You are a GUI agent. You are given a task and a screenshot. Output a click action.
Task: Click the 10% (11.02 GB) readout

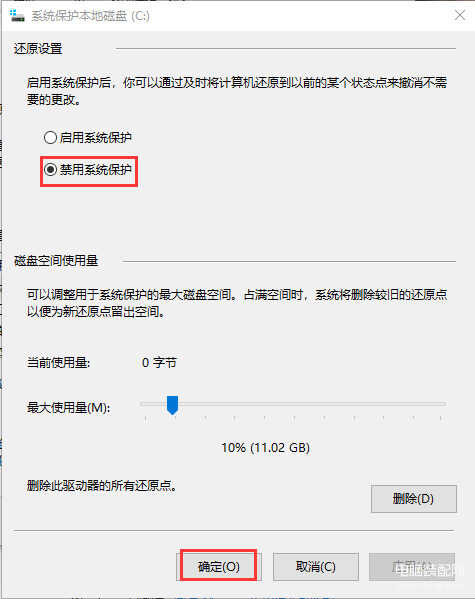[x=266, y=447]
